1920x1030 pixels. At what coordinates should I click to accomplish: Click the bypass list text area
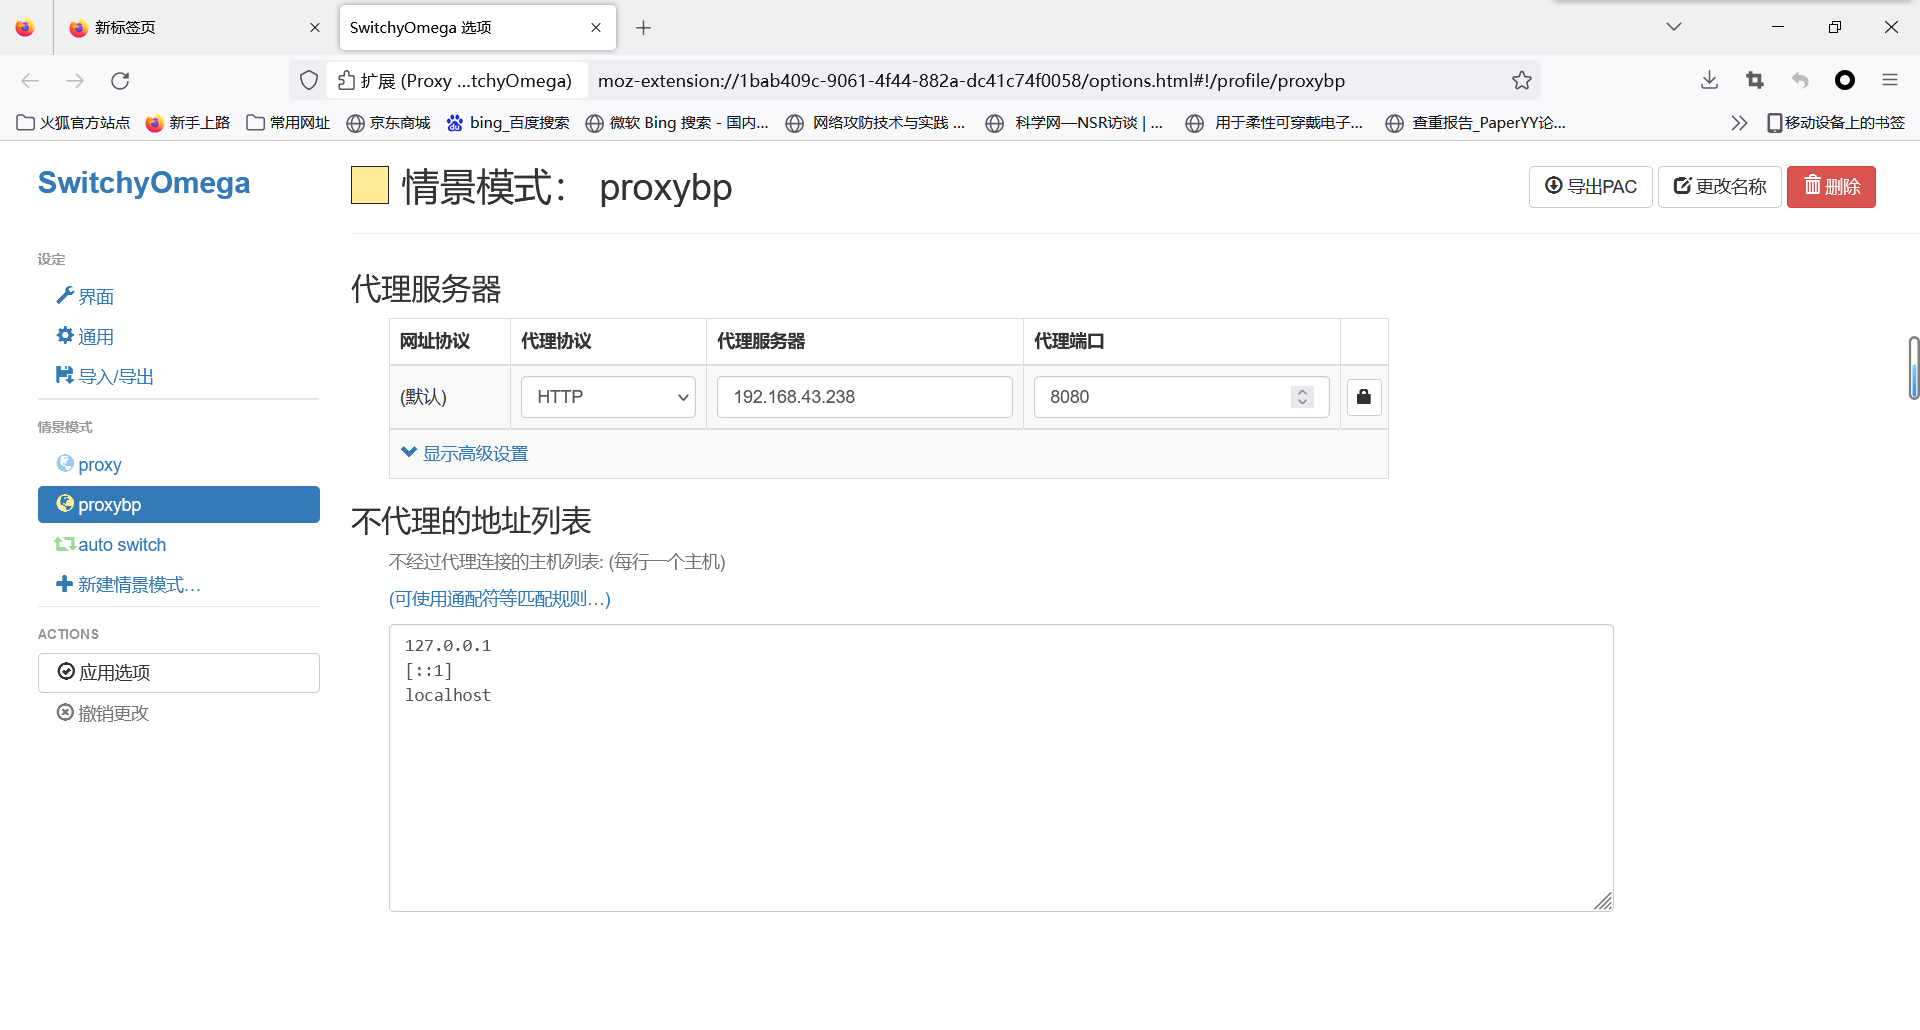click(1001, 768)
